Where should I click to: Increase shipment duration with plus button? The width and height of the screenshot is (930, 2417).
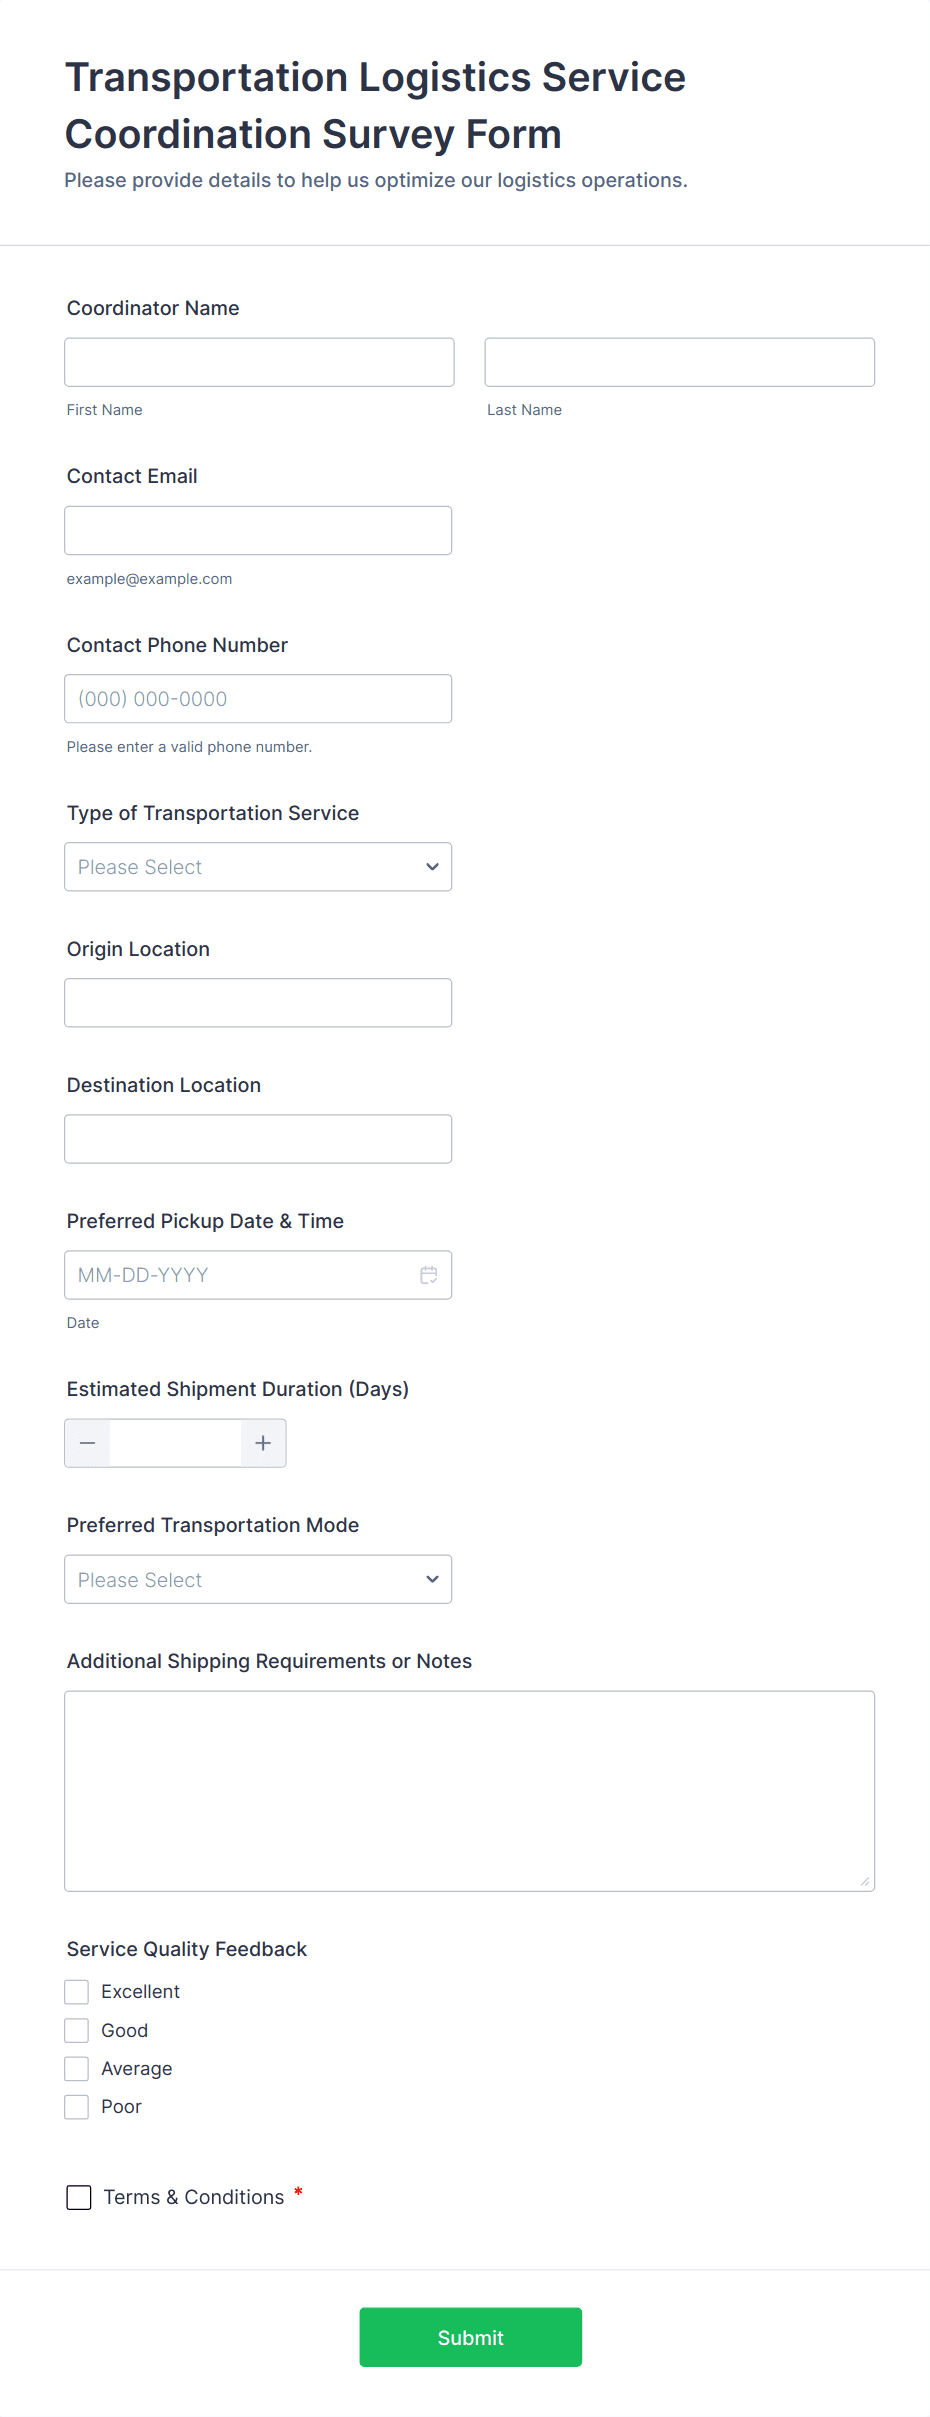263,1443
